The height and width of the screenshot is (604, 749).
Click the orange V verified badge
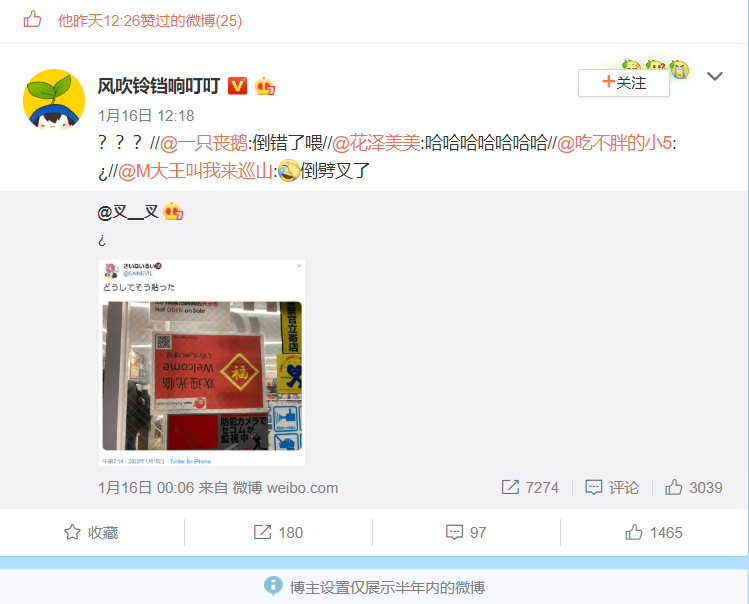pyautogui.click(x=237, y=86)
